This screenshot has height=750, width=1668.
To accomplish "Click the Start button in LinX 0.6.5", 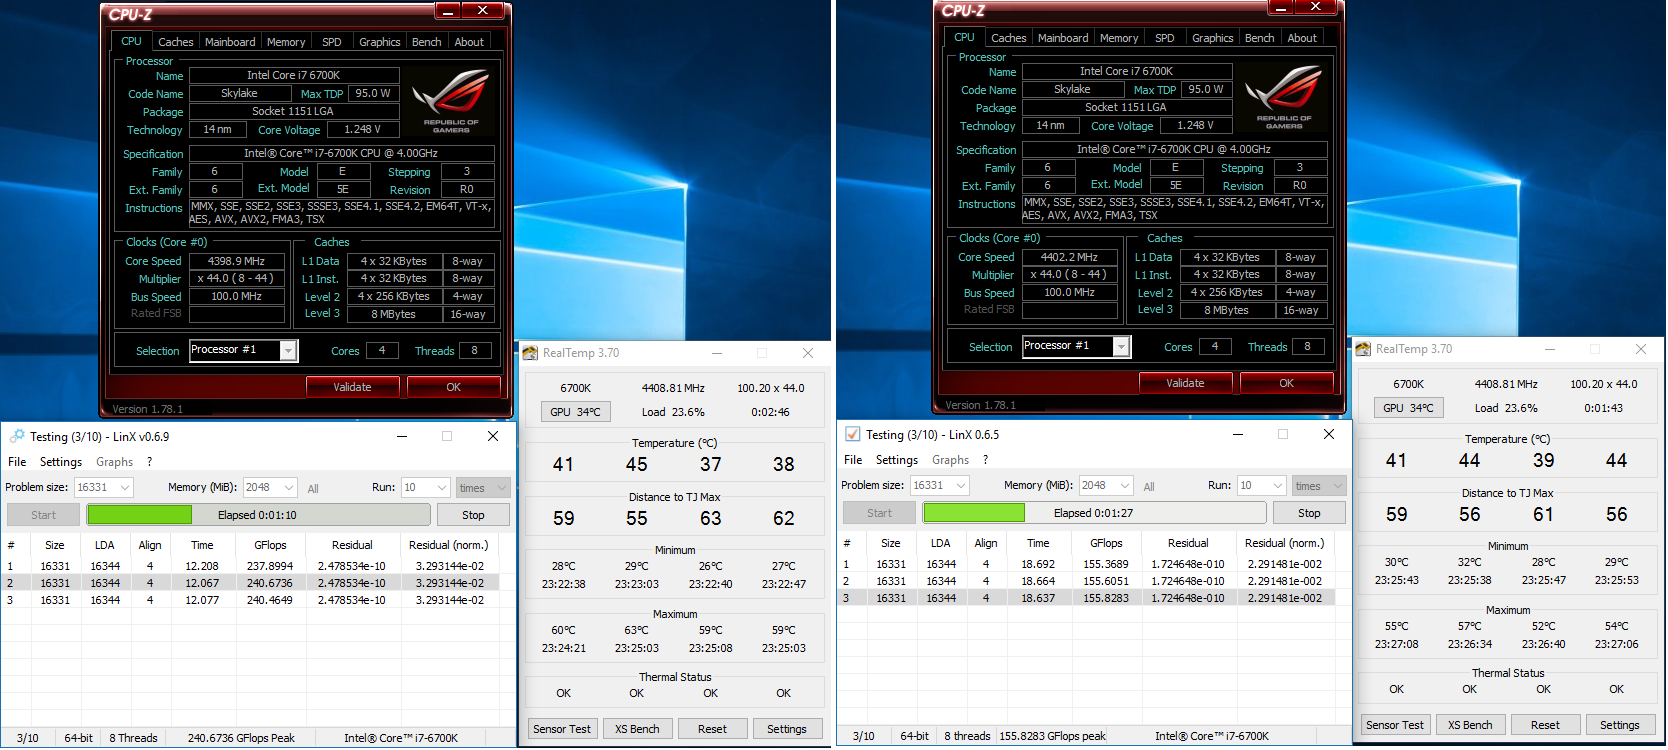I will 879,513.
